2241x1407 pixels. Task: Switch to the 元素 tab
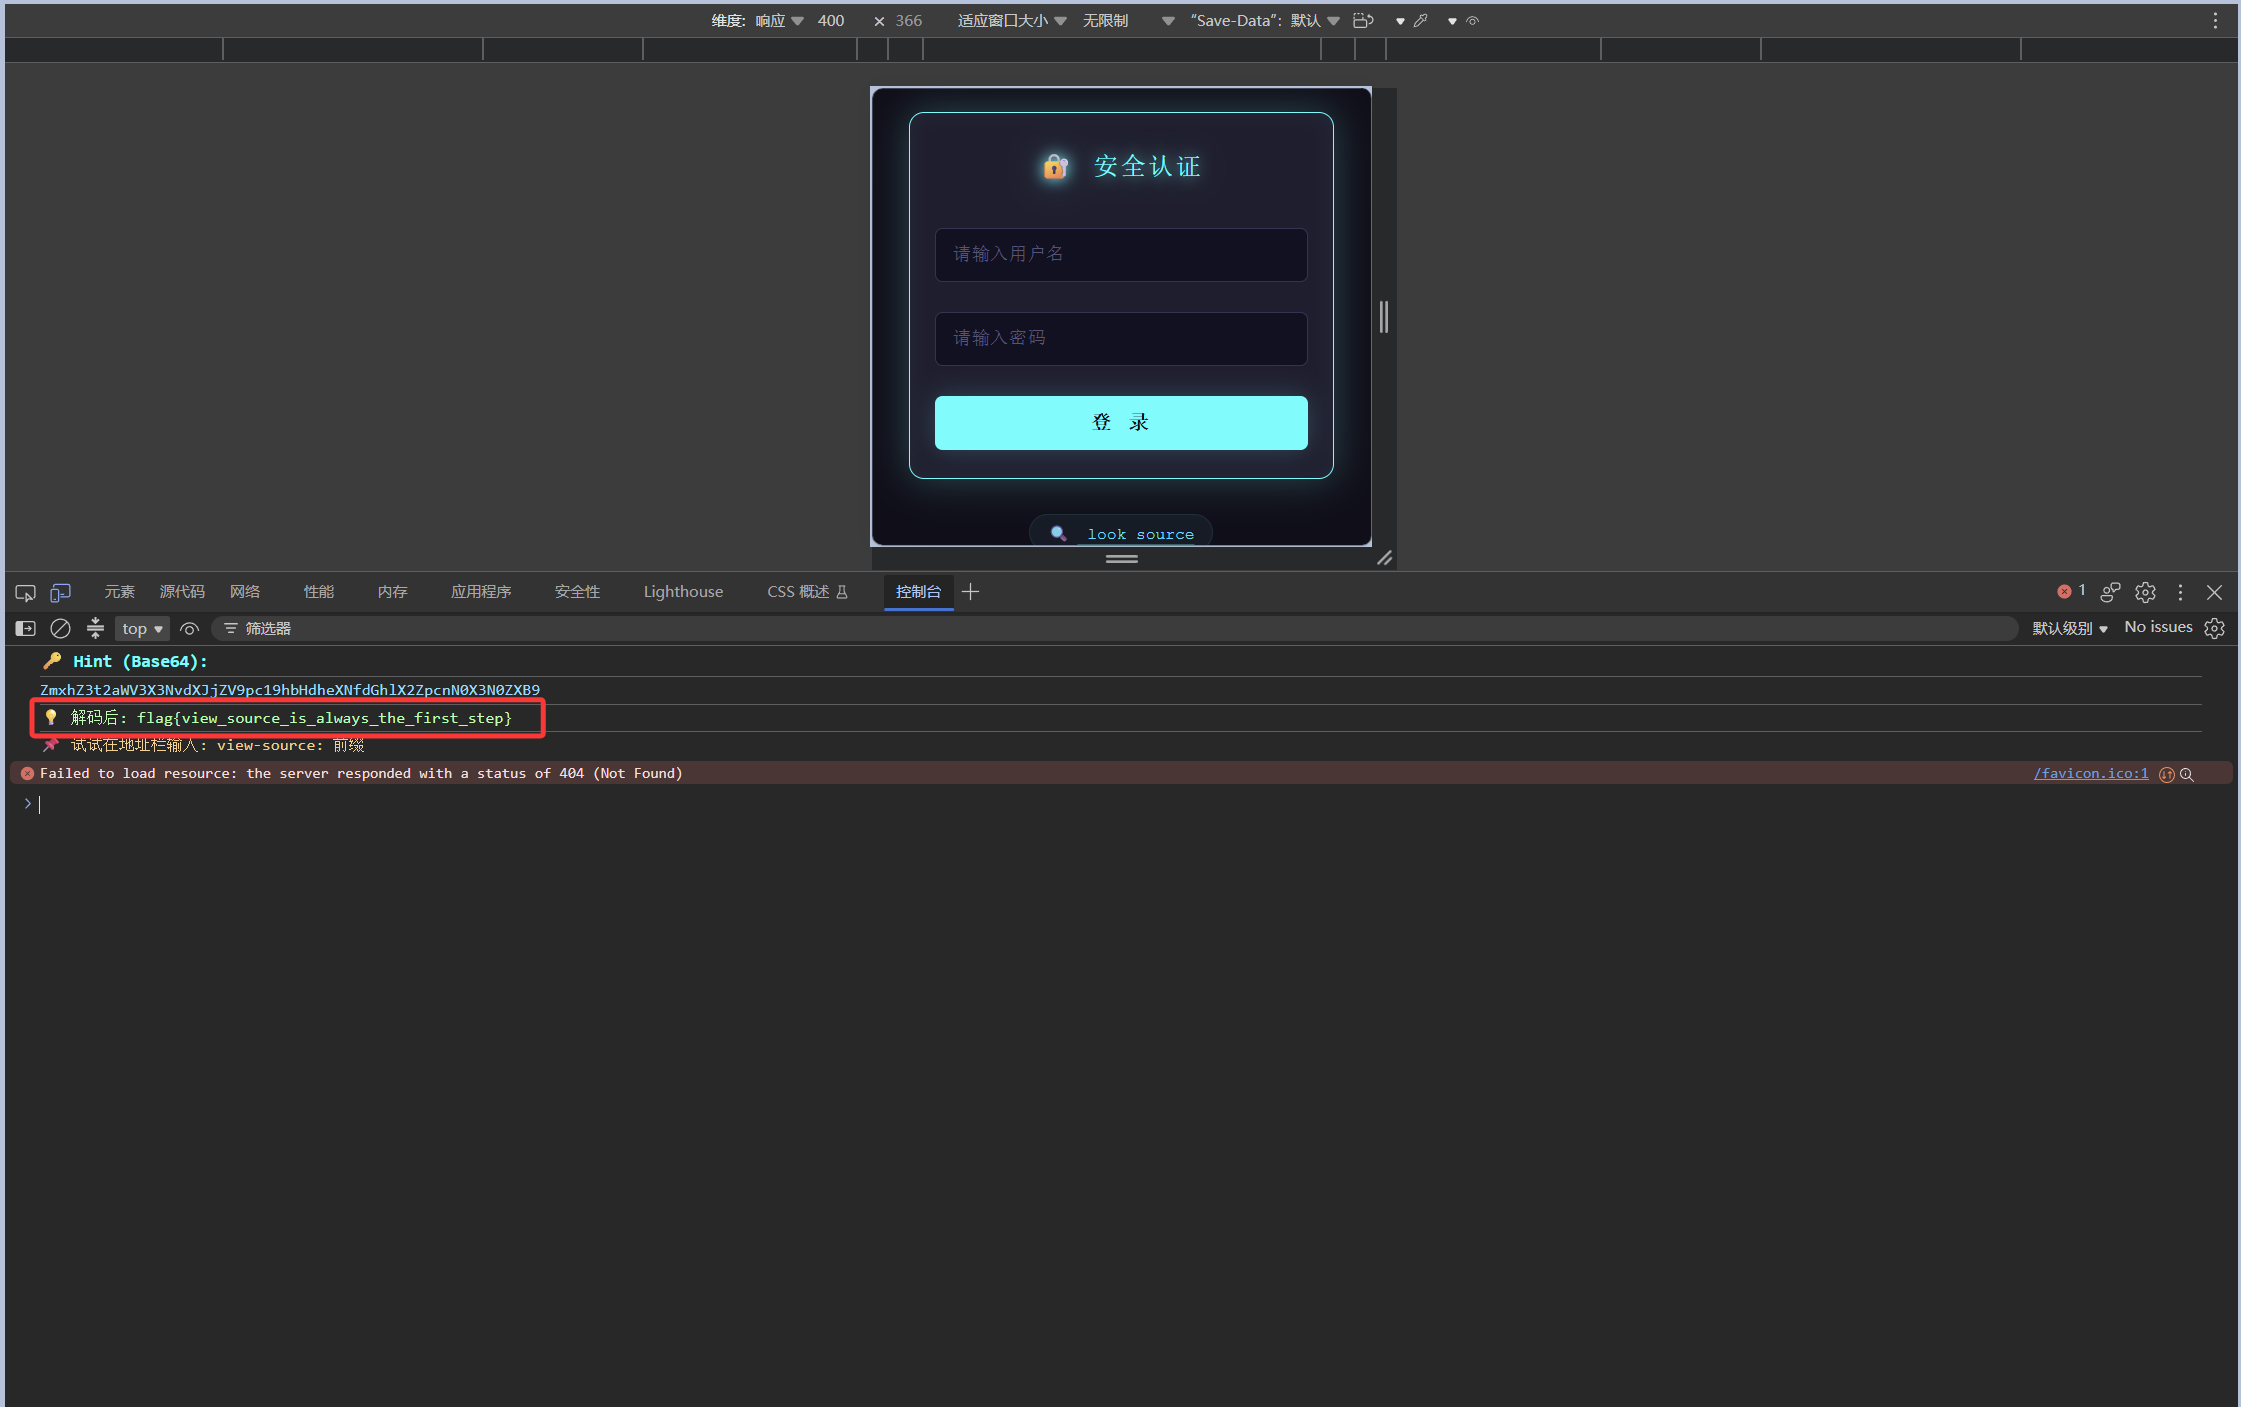tap(119, 592)
